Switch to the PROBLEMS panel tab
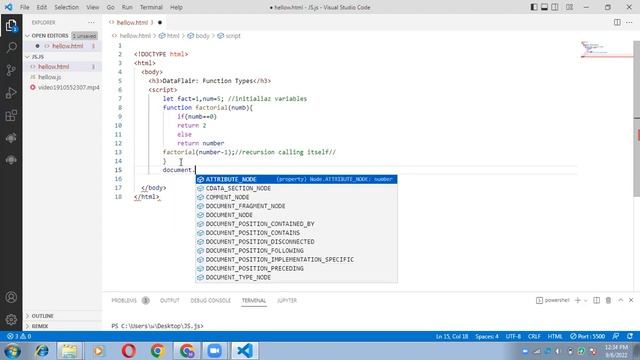The width and height of the screenshot is (640, 360). [124, 300]
